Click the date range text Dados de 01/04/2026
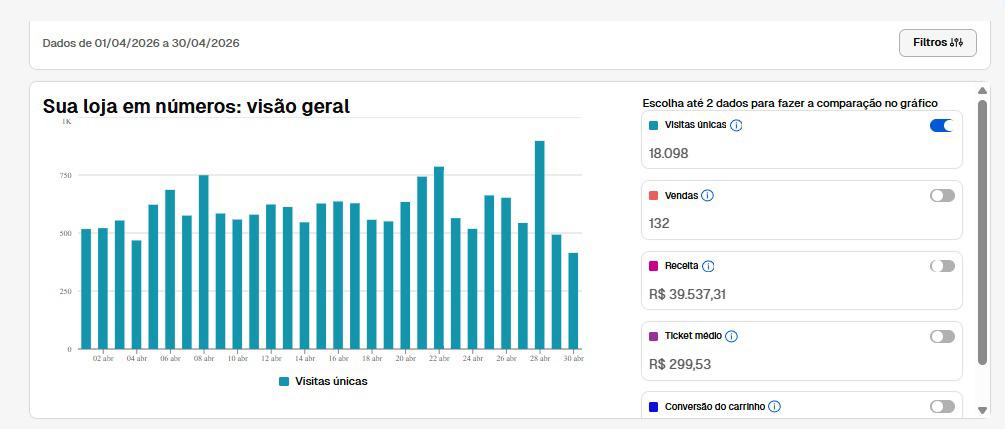This screenshot has width=1005, height=429. (x=141, y=44)
